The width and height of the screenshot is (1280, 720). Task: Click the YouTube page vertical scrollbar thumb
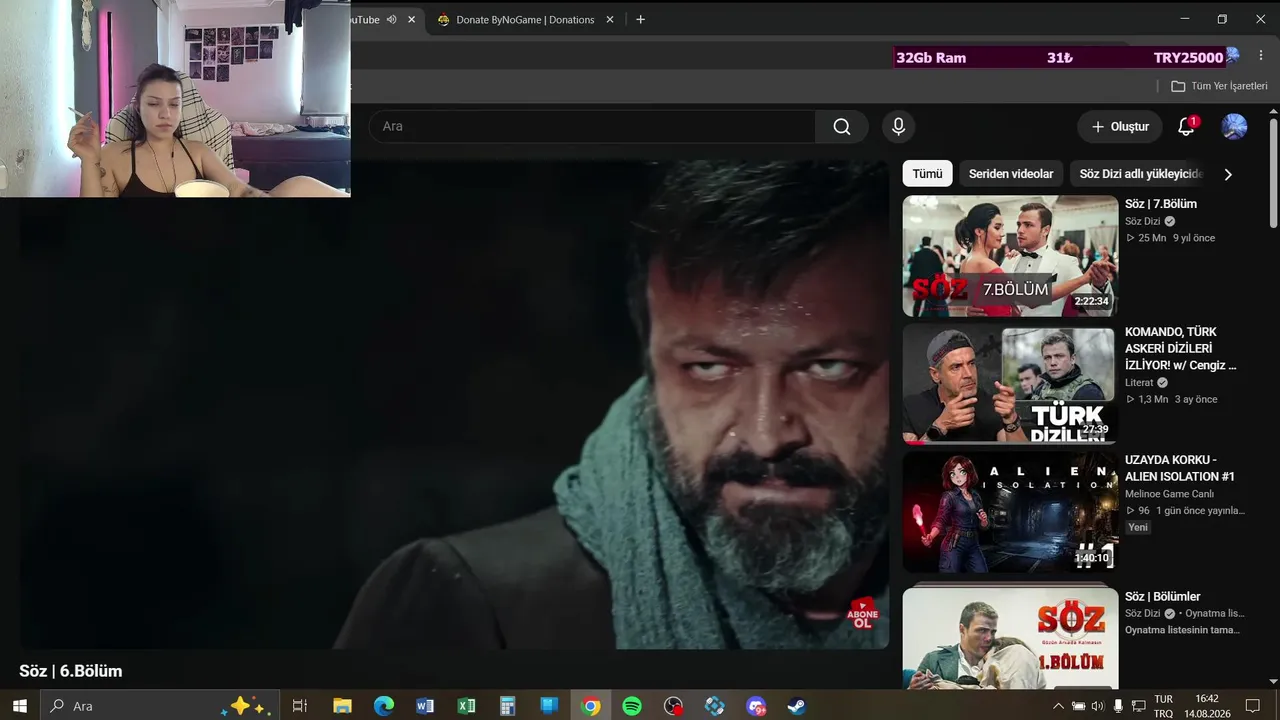(1273, 175)
